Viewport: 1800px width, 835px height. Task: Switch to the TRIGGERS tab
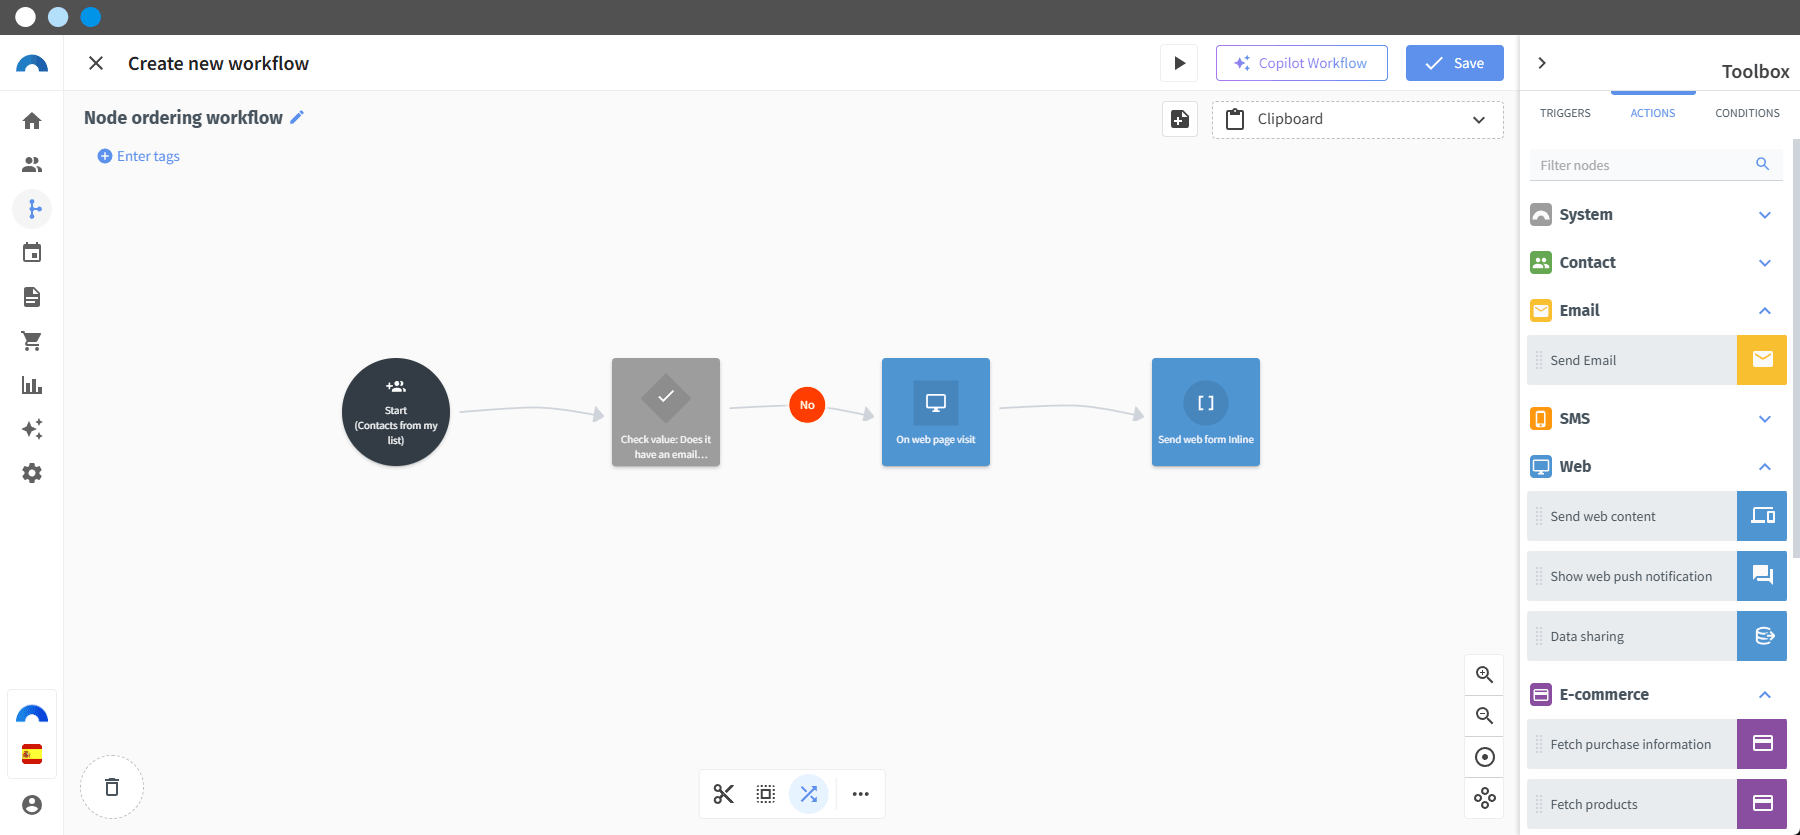(1565, 113)
